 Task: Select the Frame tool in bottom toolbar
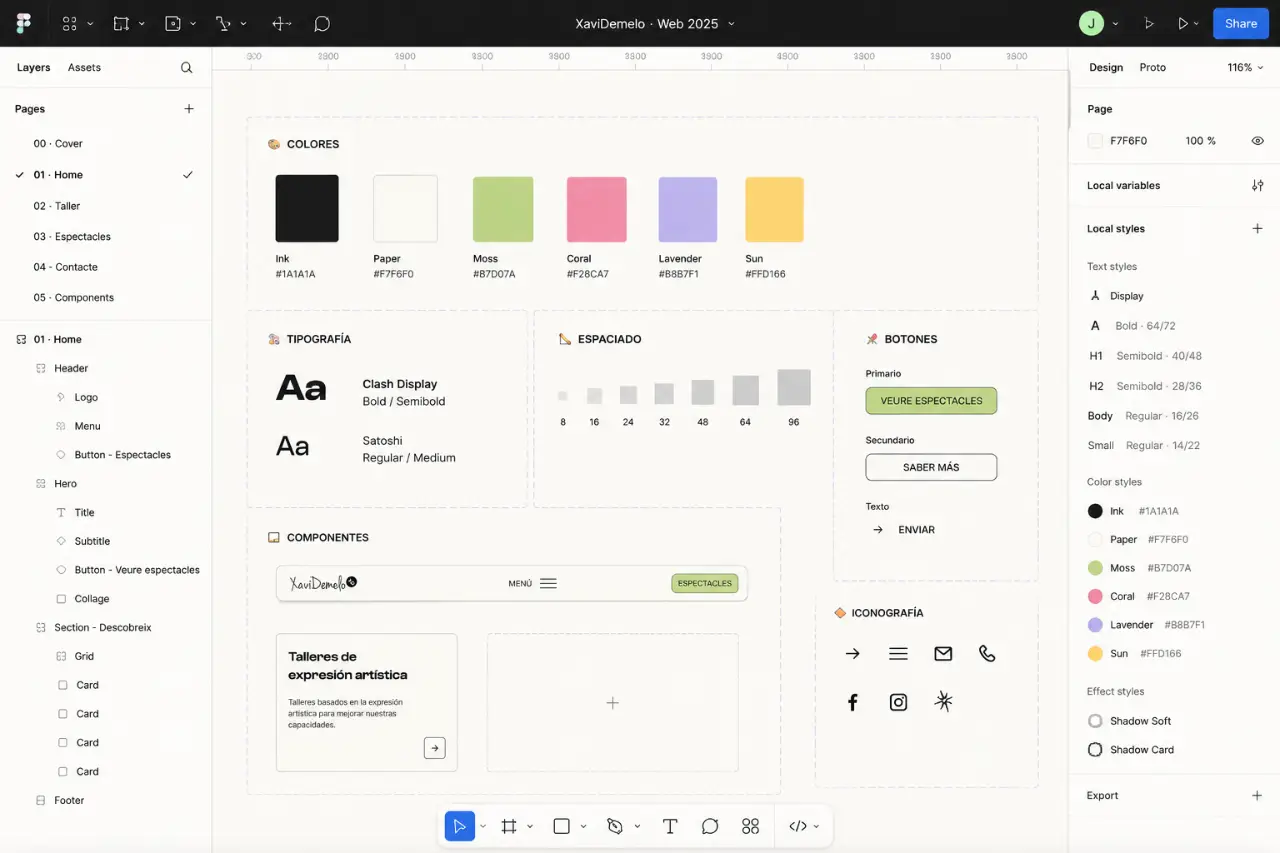click(509, 826)
